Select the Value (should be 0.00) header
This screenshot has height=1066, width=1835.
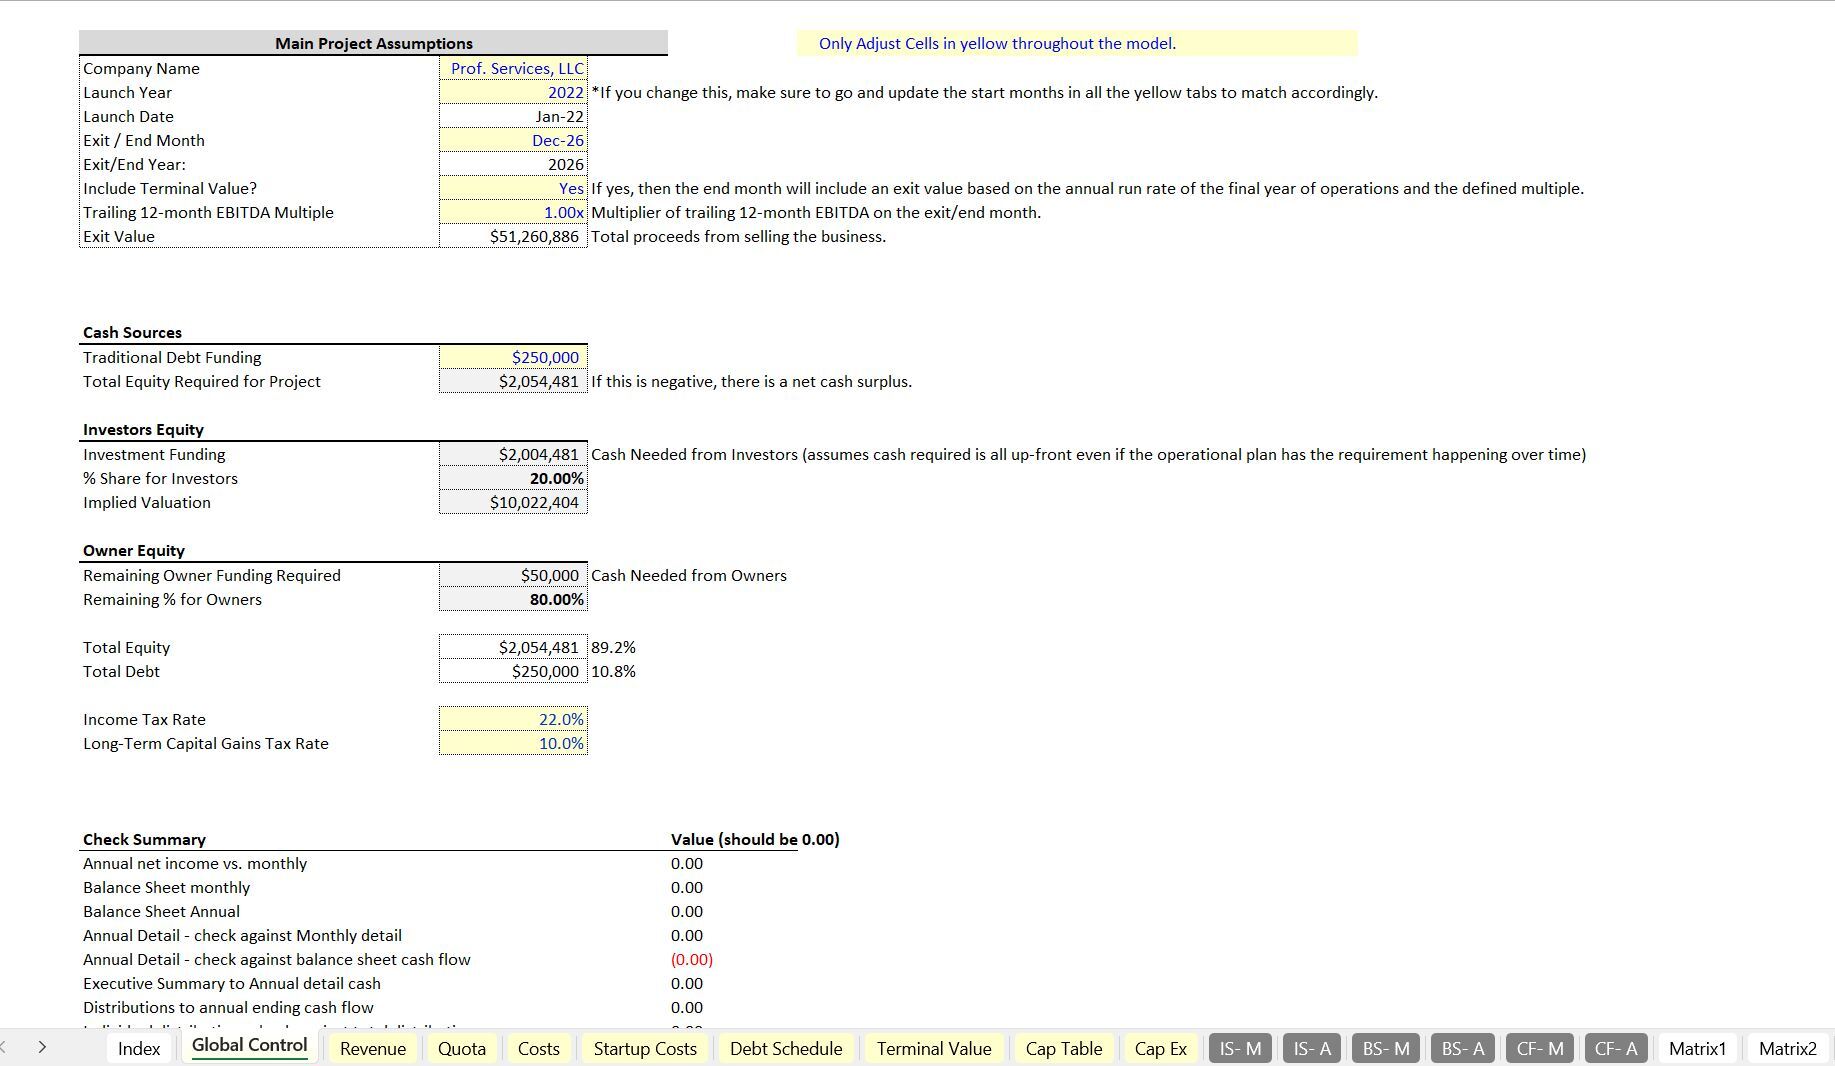(755, 839)
